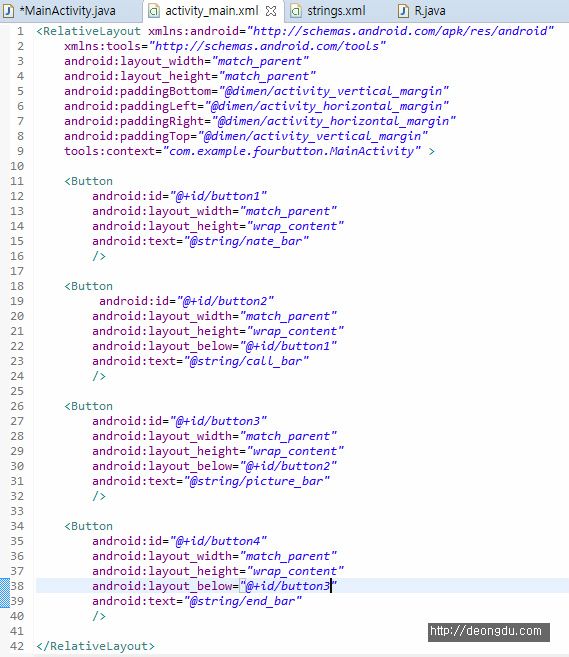Click the xmlns:tools attribute on line 2
The width and height of the screenshot is (569, 657).
[x=103, y=46]
